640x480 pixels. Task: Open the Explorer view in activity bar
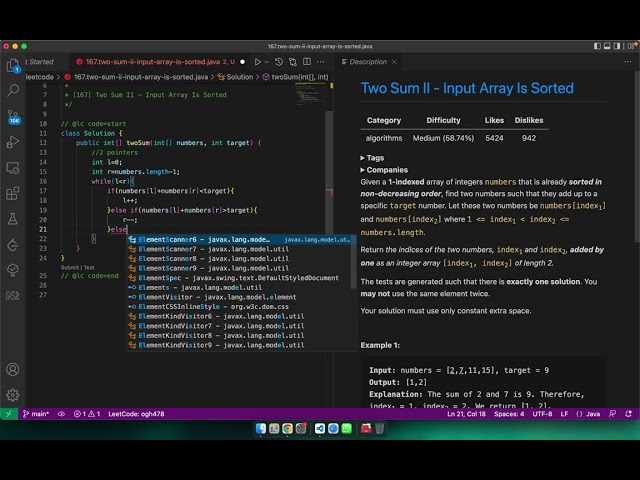coord(13,65)
